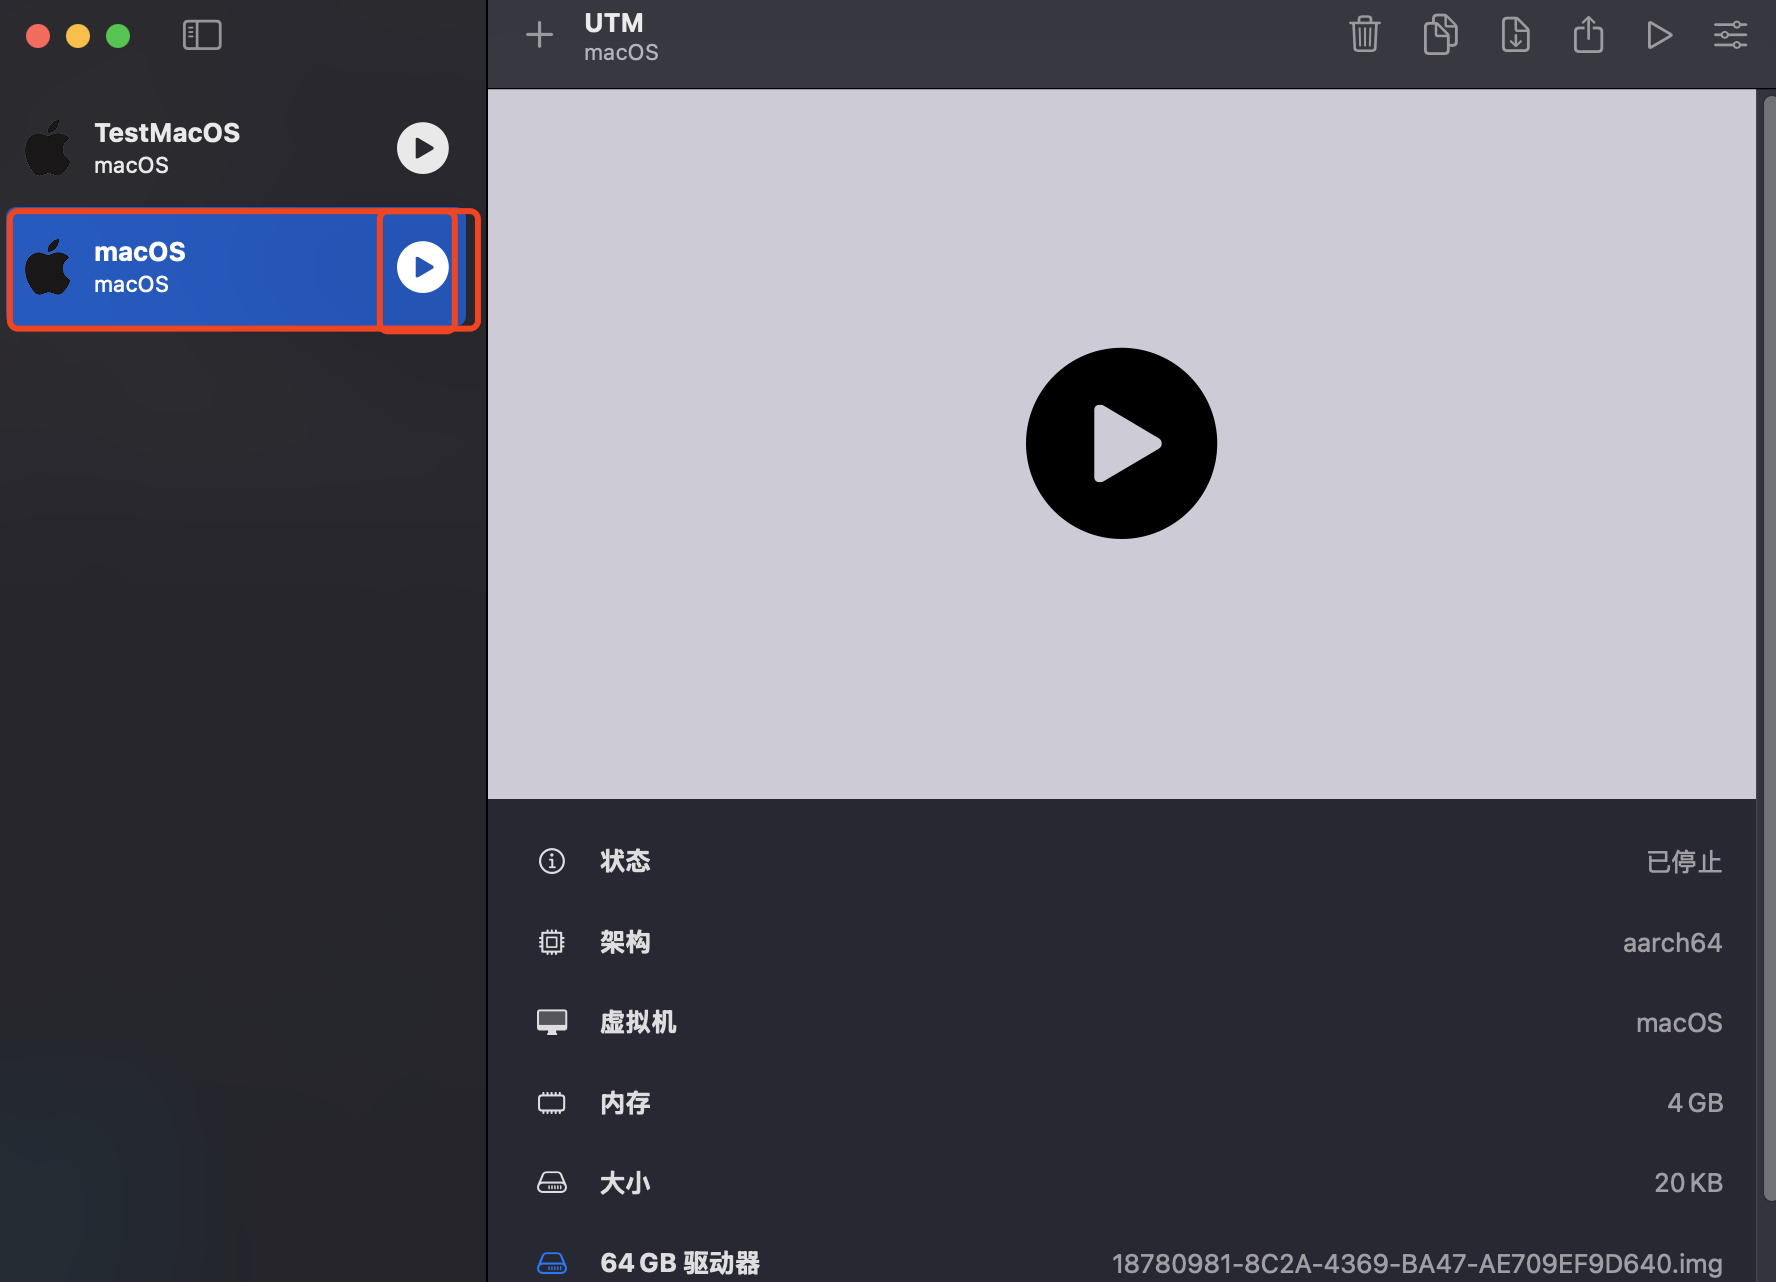Share the VM using share icon
This screenshot has height=1282, width=1776.
pyautogui.click(x=1588, y=35)
